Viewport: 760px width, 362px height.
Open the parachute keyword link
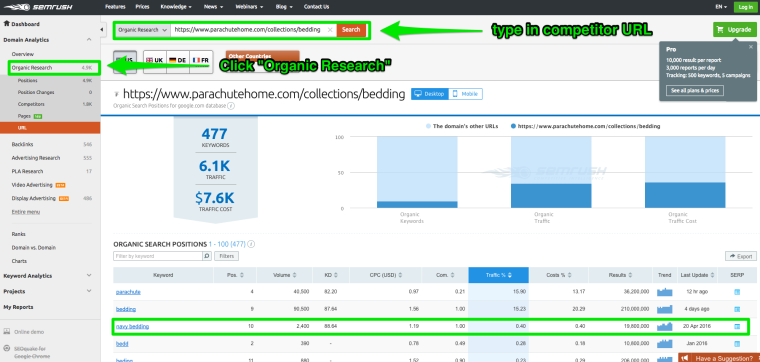pos(128,292)
